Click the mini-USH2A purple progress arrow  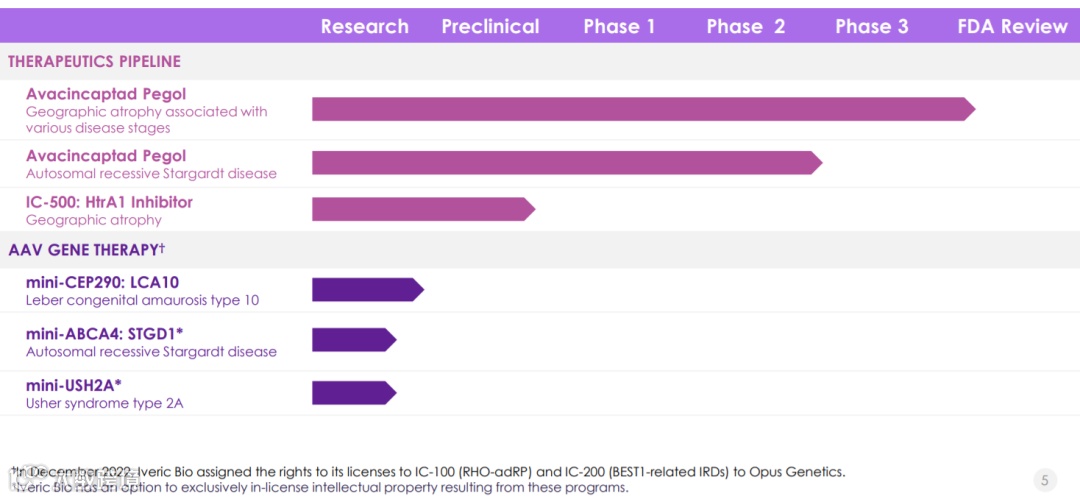point(353,393)
